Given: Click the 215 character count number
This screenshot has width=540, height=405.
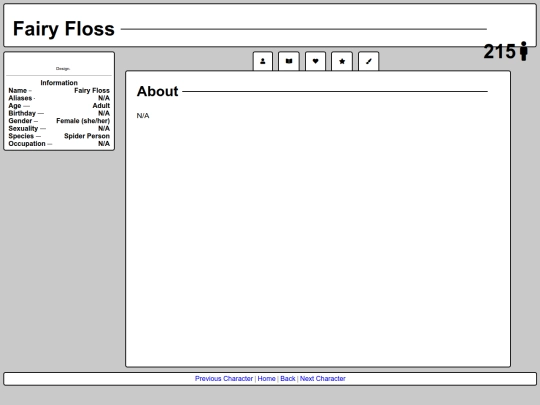Looking at the screenshot, I should coord(499,51).
